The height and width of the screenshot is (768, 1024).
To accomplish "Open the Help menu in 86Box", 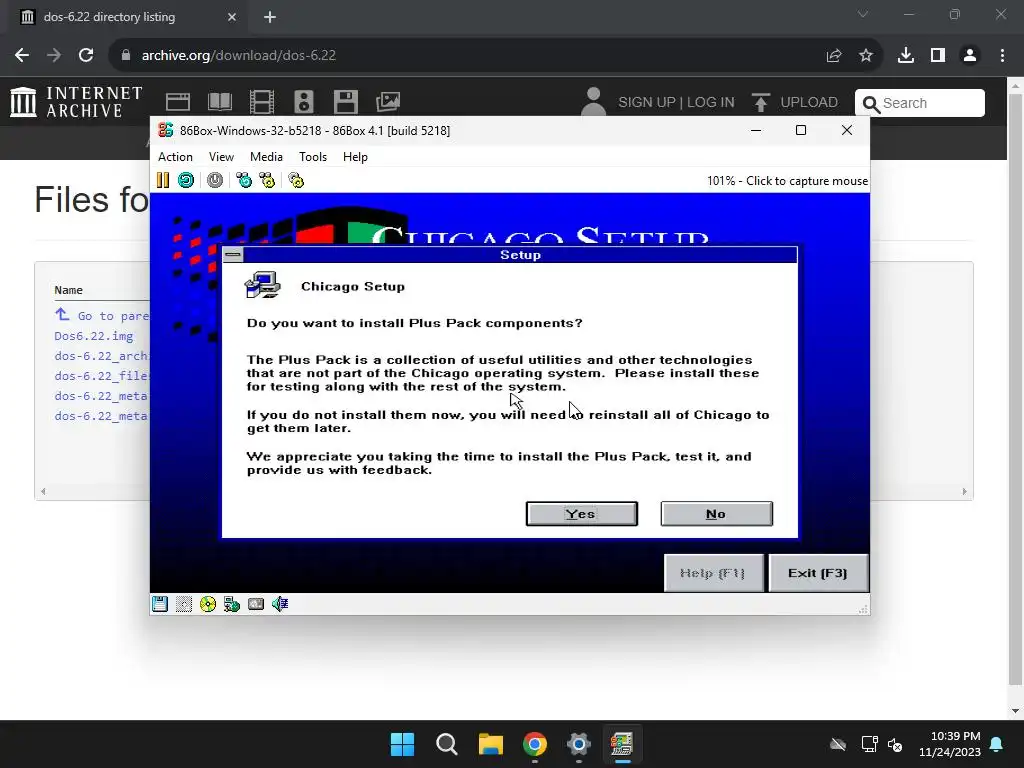I will point(355,157).
